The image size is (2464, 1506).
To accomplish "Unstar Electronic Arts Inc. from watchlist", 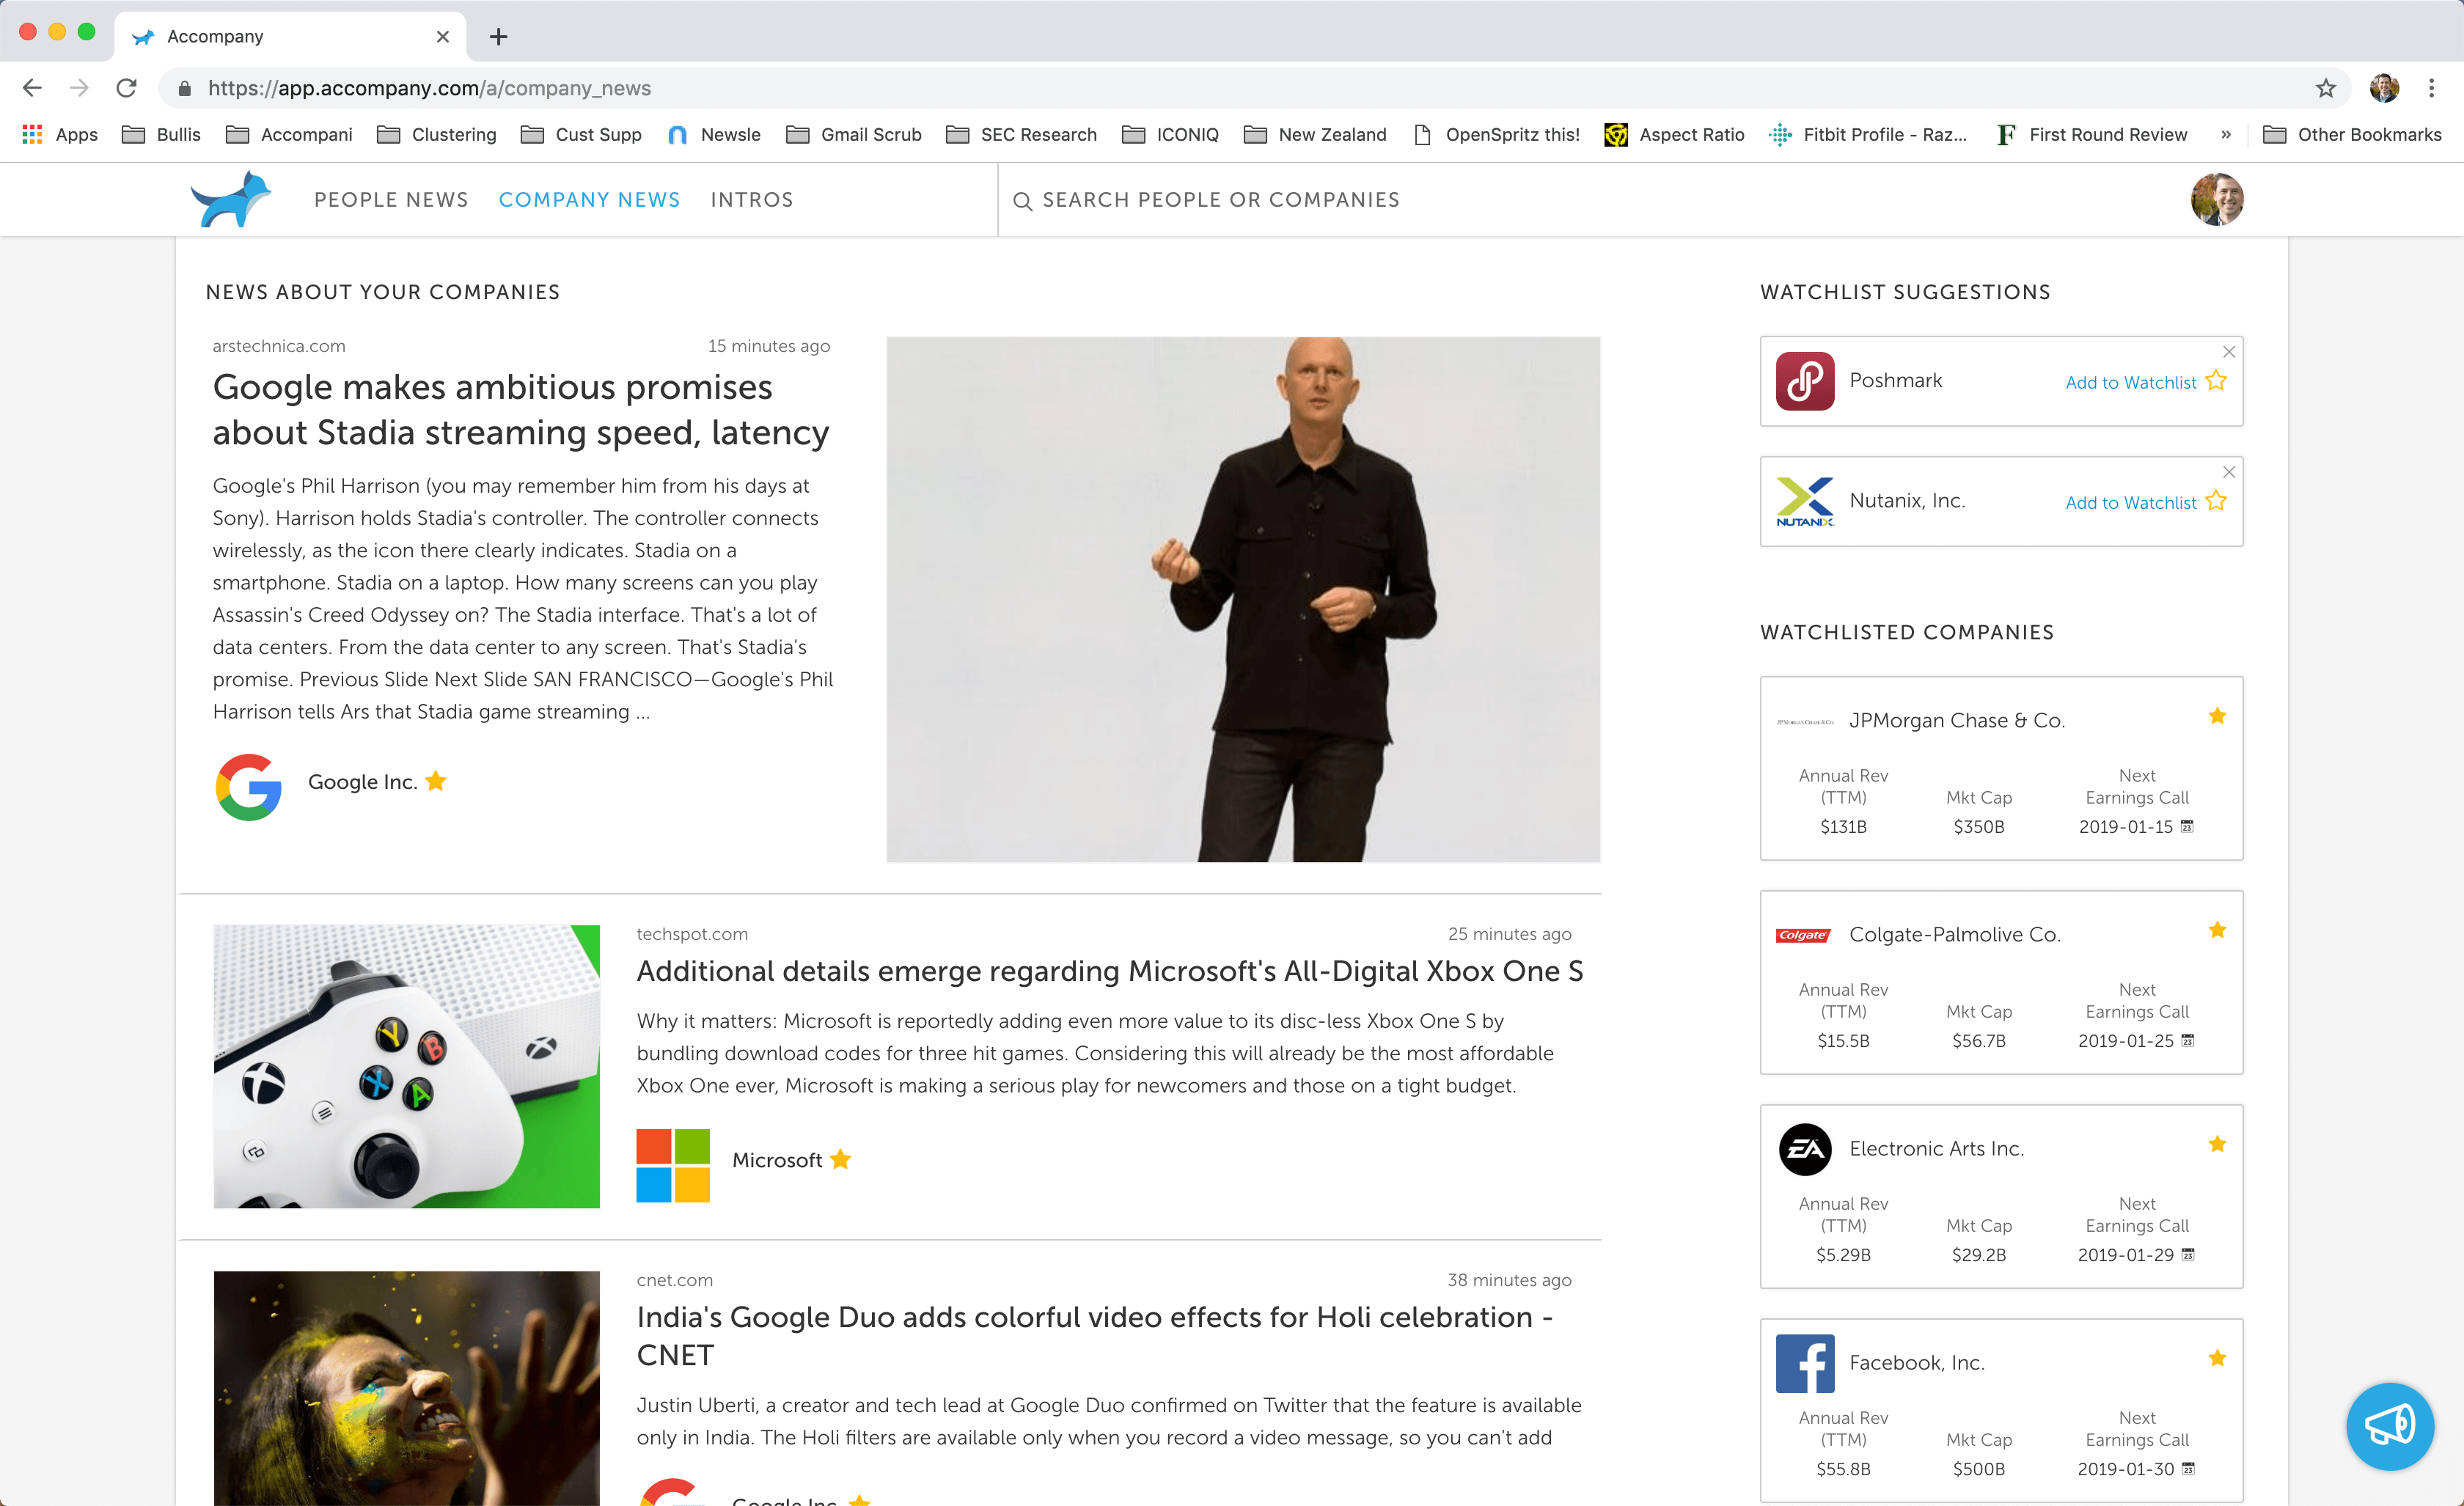I will [2217, 1144].
